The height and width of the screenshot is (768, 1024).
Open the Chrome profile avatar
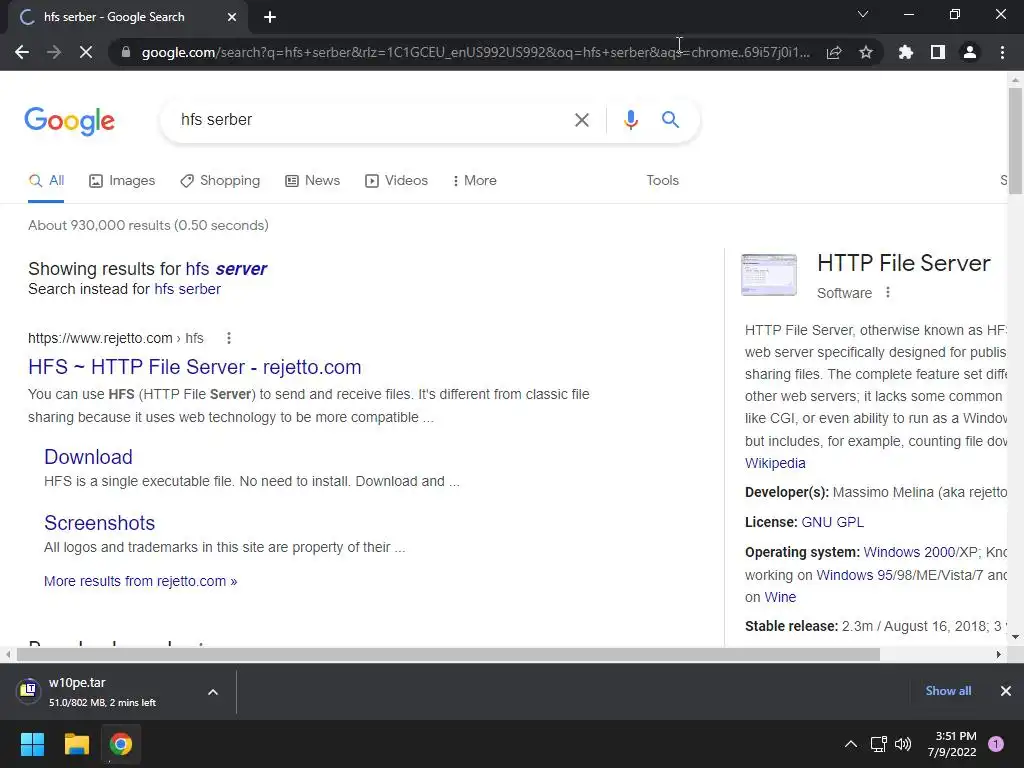tap(970, 52)
